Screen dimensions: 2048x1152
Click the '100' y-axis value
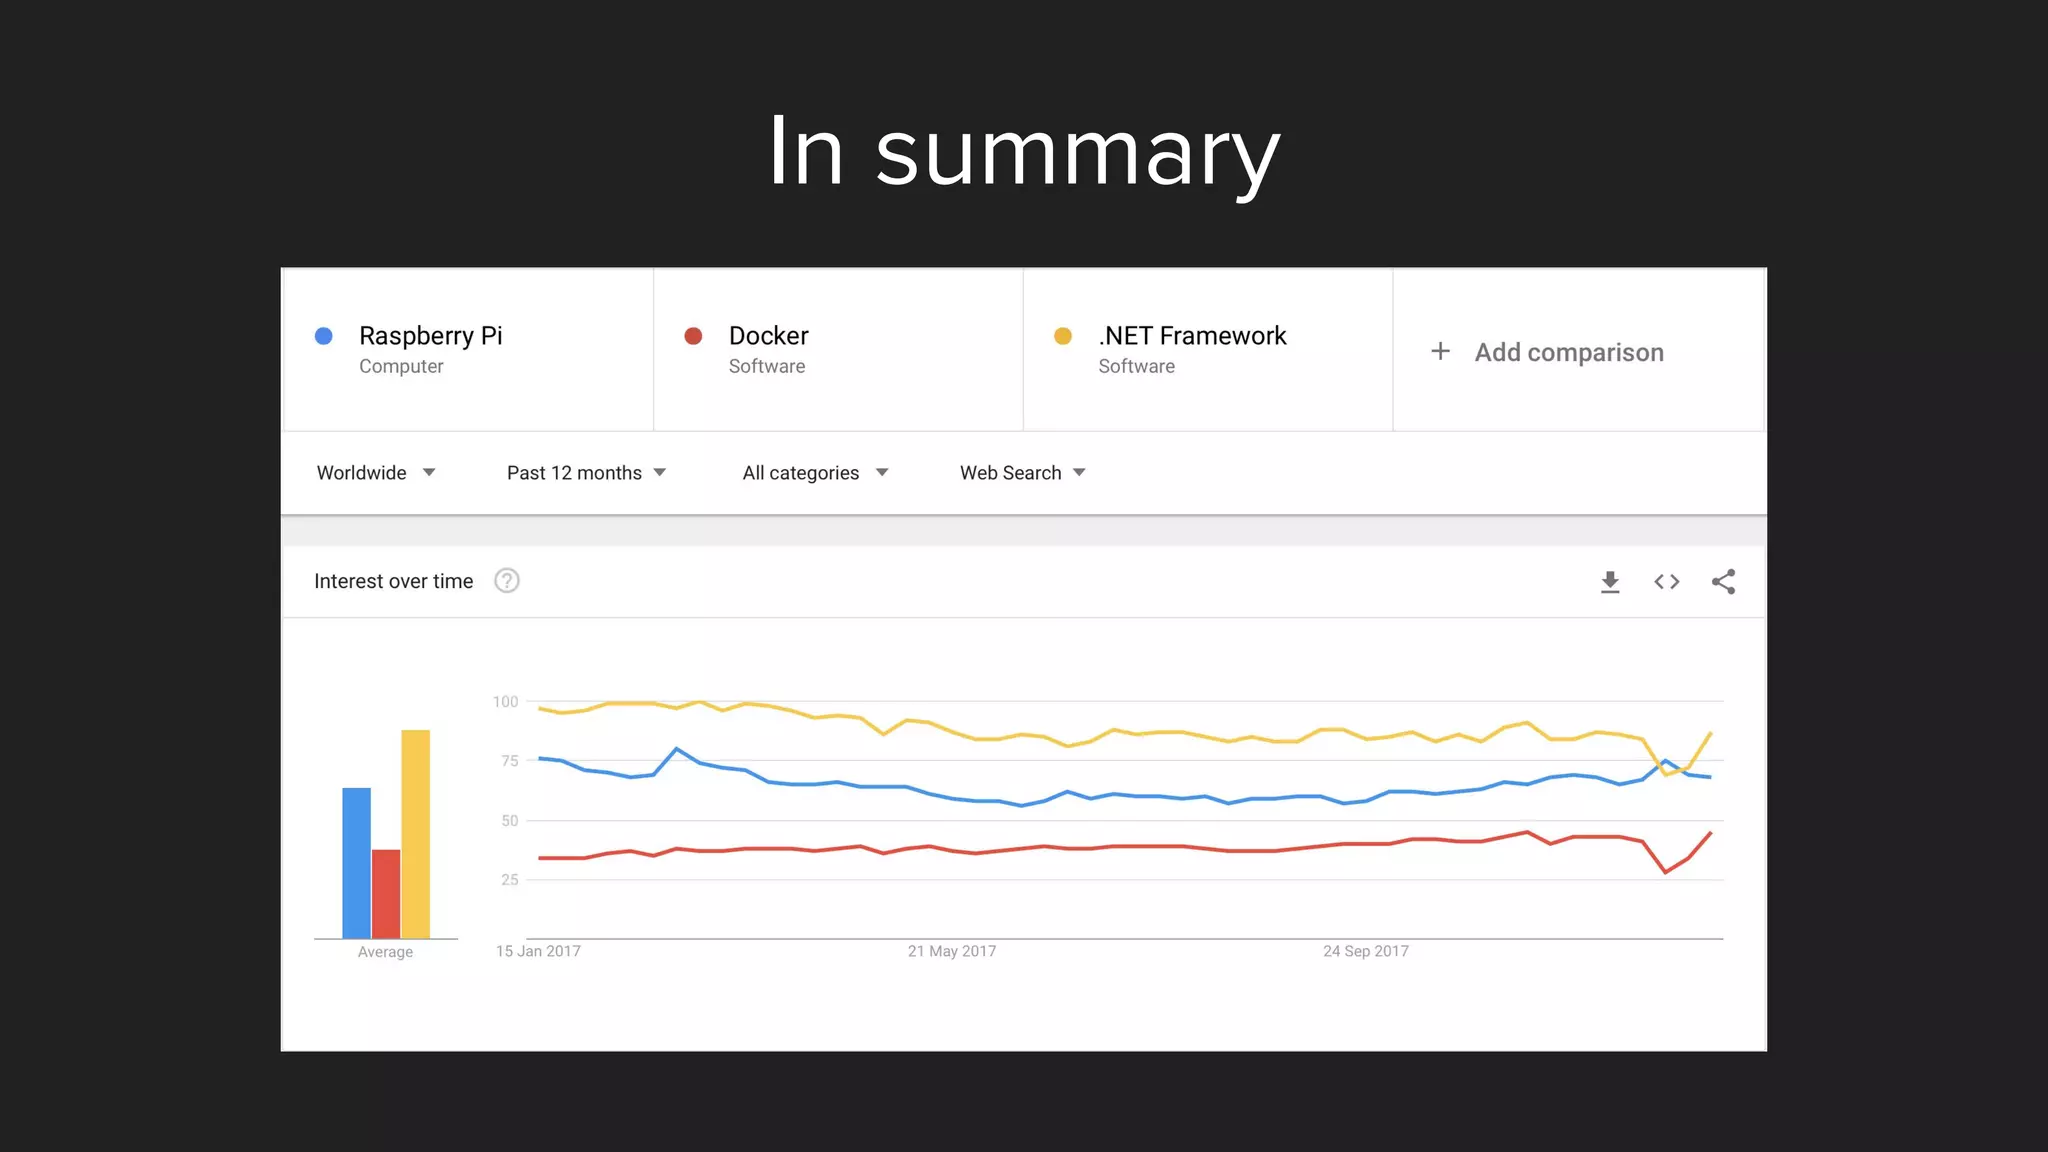[x=506, y=702]
